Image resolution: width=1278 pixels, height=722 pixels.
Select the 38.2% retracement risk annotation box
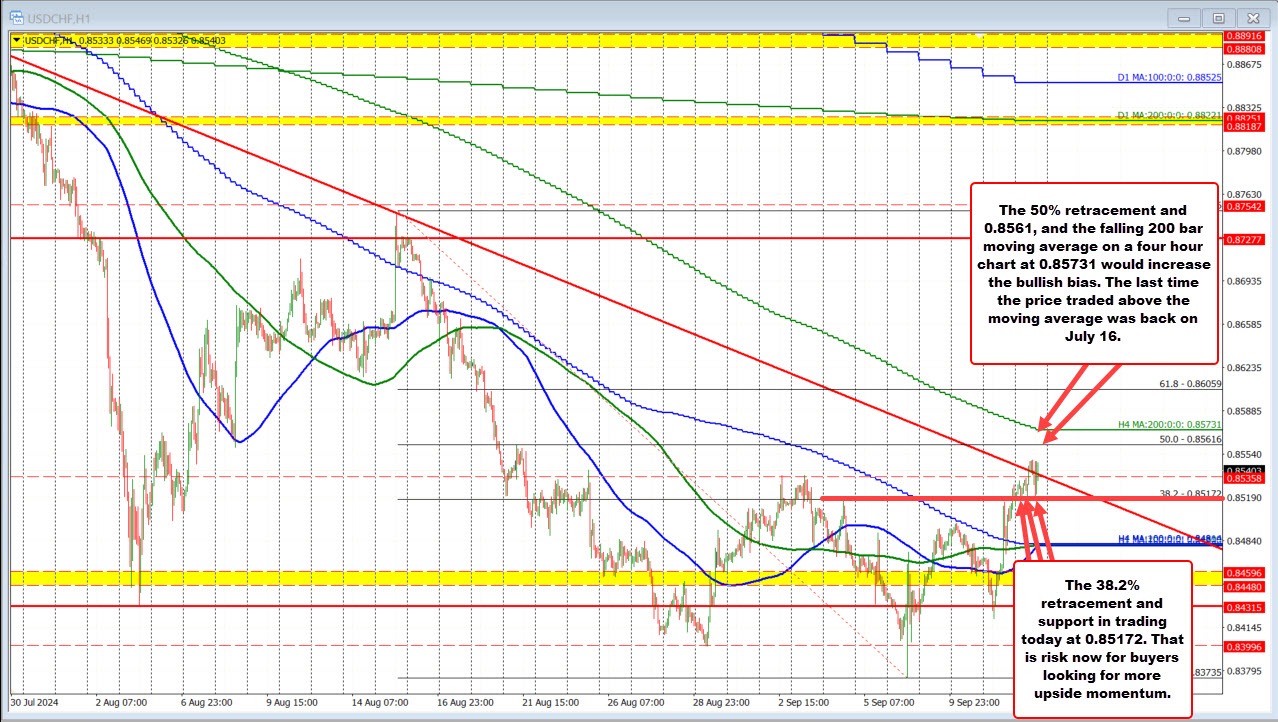1101,639
